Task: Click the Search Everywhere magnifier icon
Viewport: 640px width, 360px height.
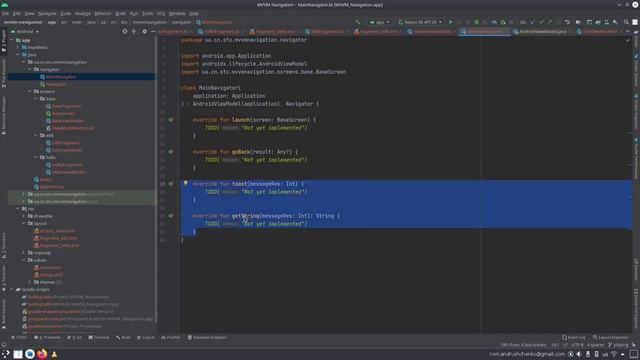Action: click(x=626, y=22)
